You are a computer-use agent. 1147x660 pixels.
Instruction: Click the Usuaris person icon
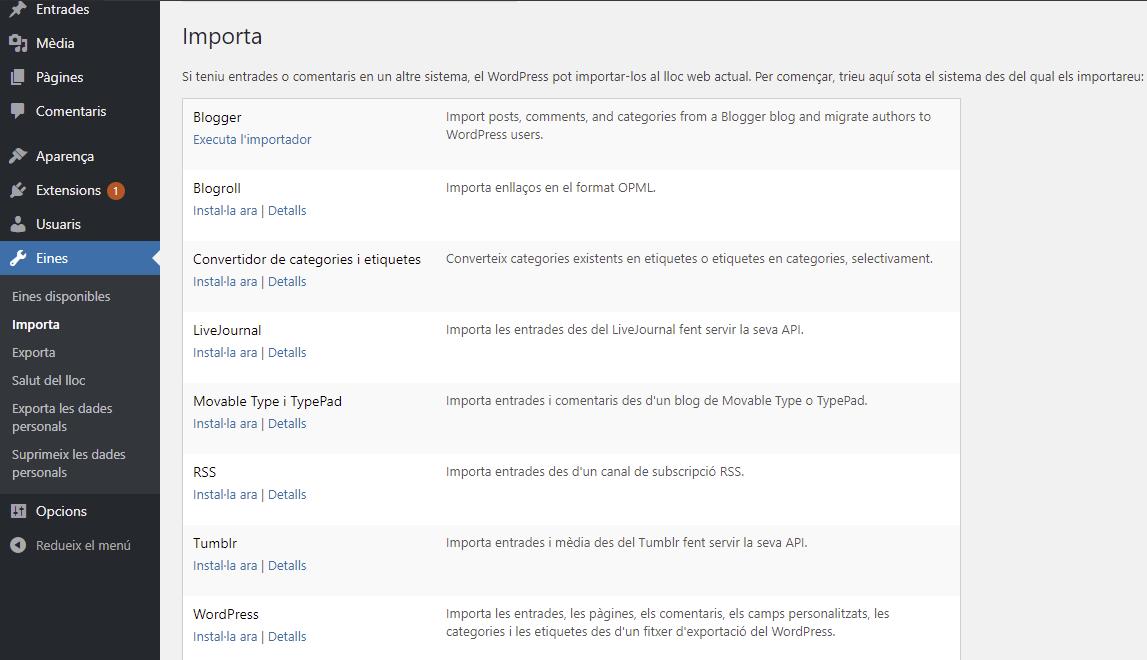[18, 224]
